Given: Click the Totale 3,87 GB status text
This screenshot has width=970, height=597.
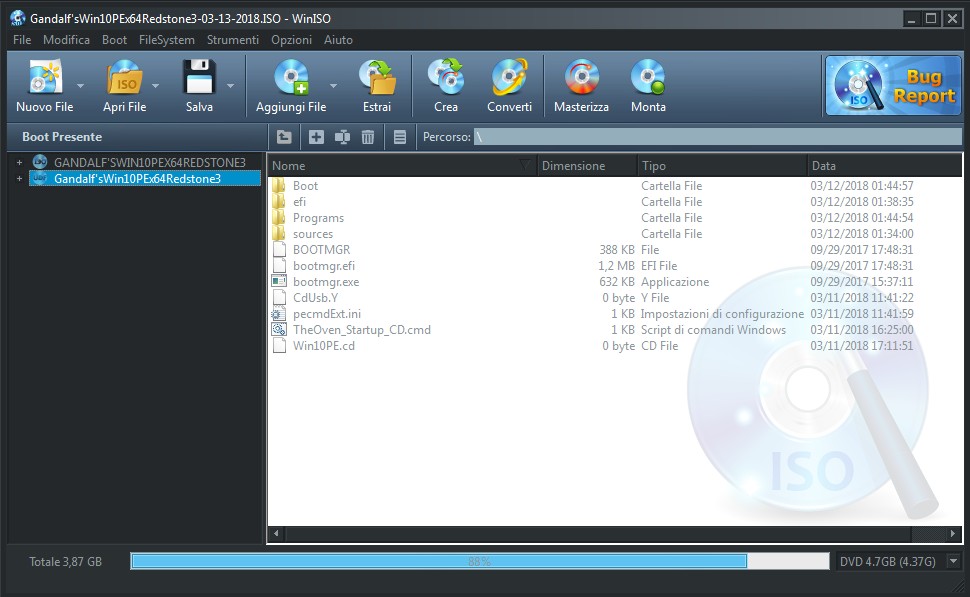Looking at the screenshot, I should [66, 562].
